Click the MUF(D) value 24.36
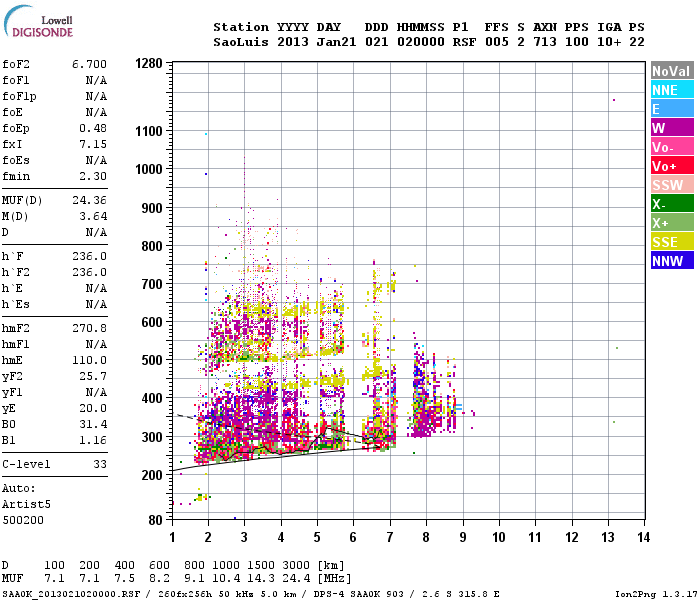This screenshot has width=700, height=600. coord(89,200)
